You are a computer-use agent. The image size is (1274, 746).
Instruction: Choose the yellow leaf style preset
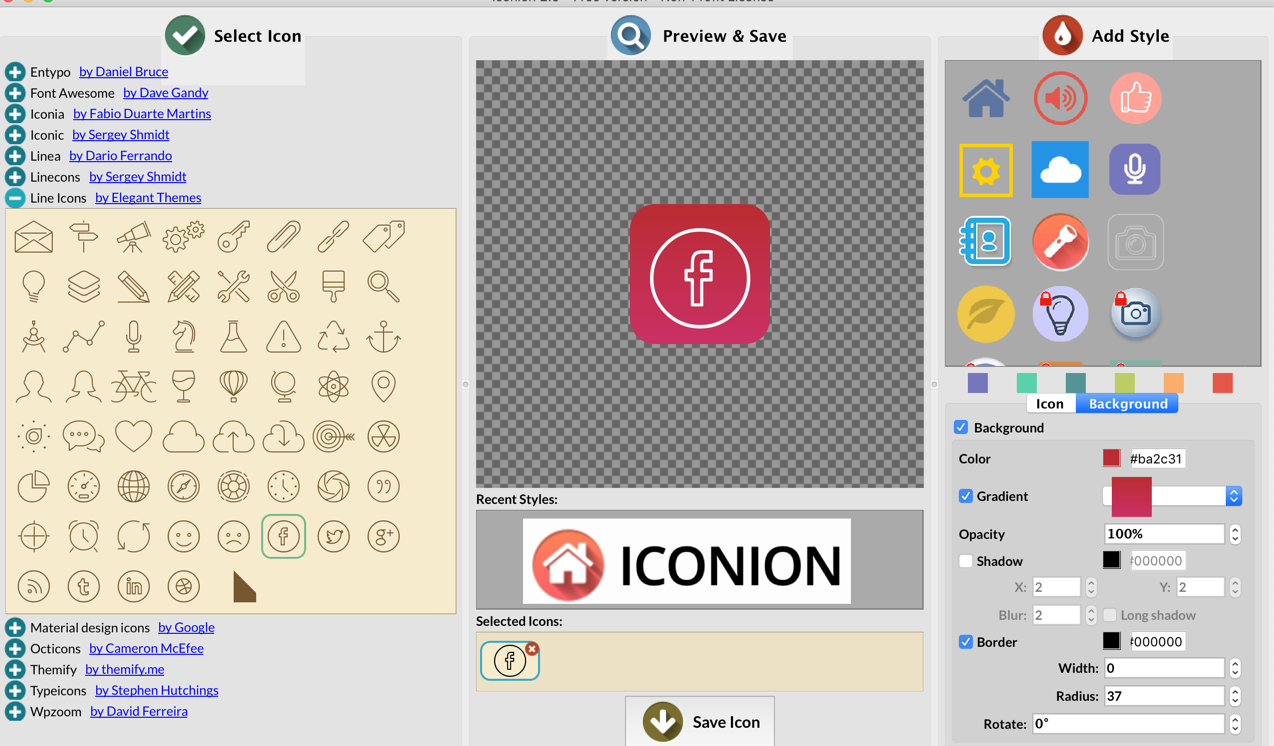[x=986, y=313]
